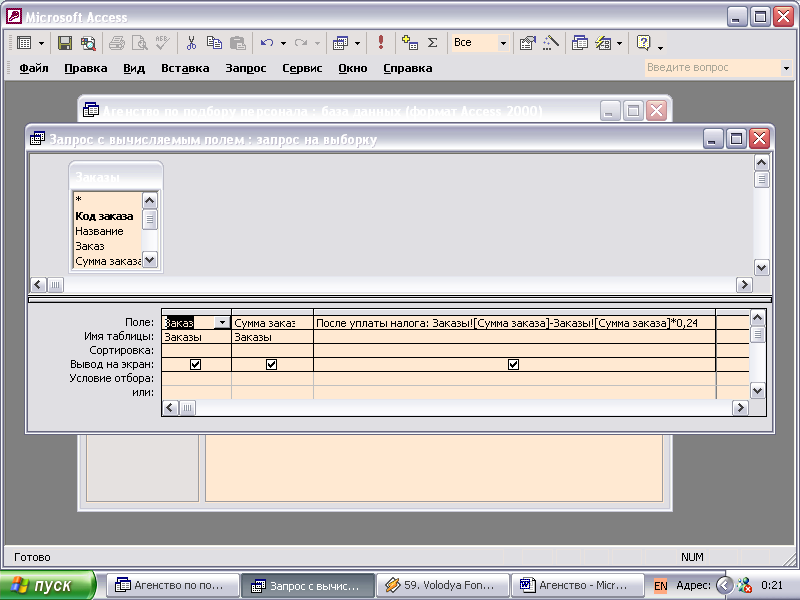Image resolution: width=800 pixels, height=600 pixels.
Task: Open the Заказ field dropdown arrow
Action: click(222, 323)
